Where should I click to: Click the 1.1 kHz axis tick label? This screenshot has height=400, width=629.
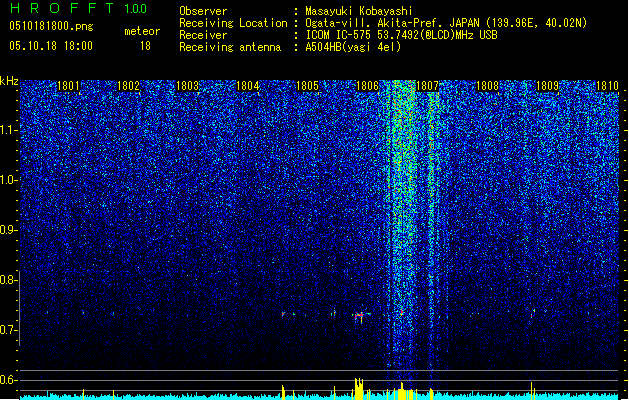click(x=8, y=130)
